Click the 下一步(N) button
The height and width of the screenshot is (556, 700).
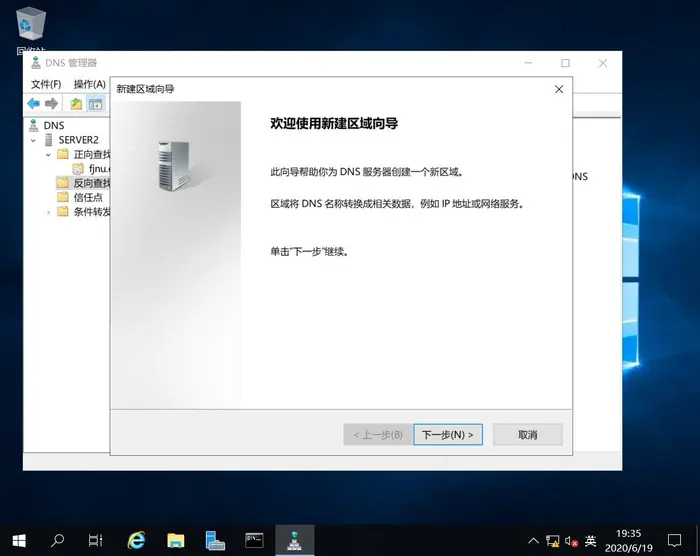448,435
